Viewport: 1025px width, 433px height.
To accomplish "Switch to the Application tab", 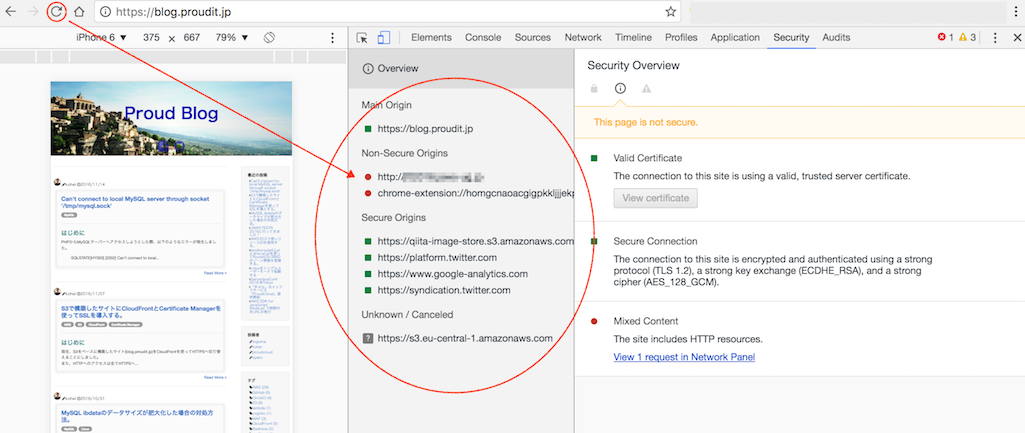I will 735,37.
